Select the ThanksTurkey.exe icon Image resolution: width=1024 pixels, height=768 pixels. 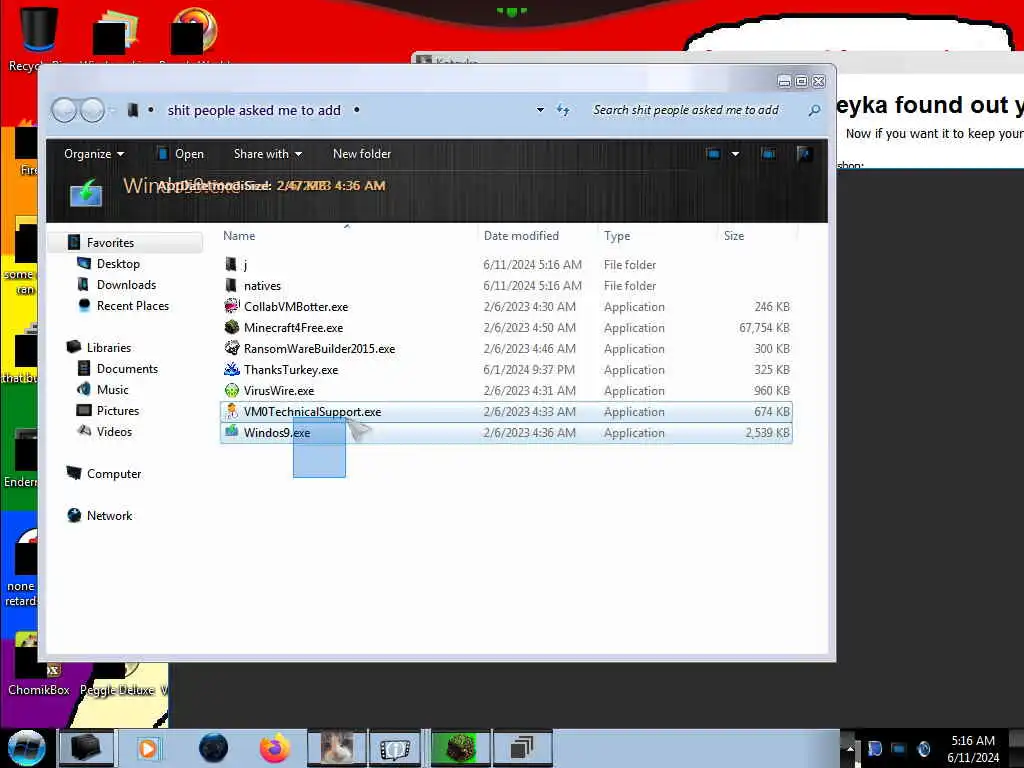coord(232,369)
